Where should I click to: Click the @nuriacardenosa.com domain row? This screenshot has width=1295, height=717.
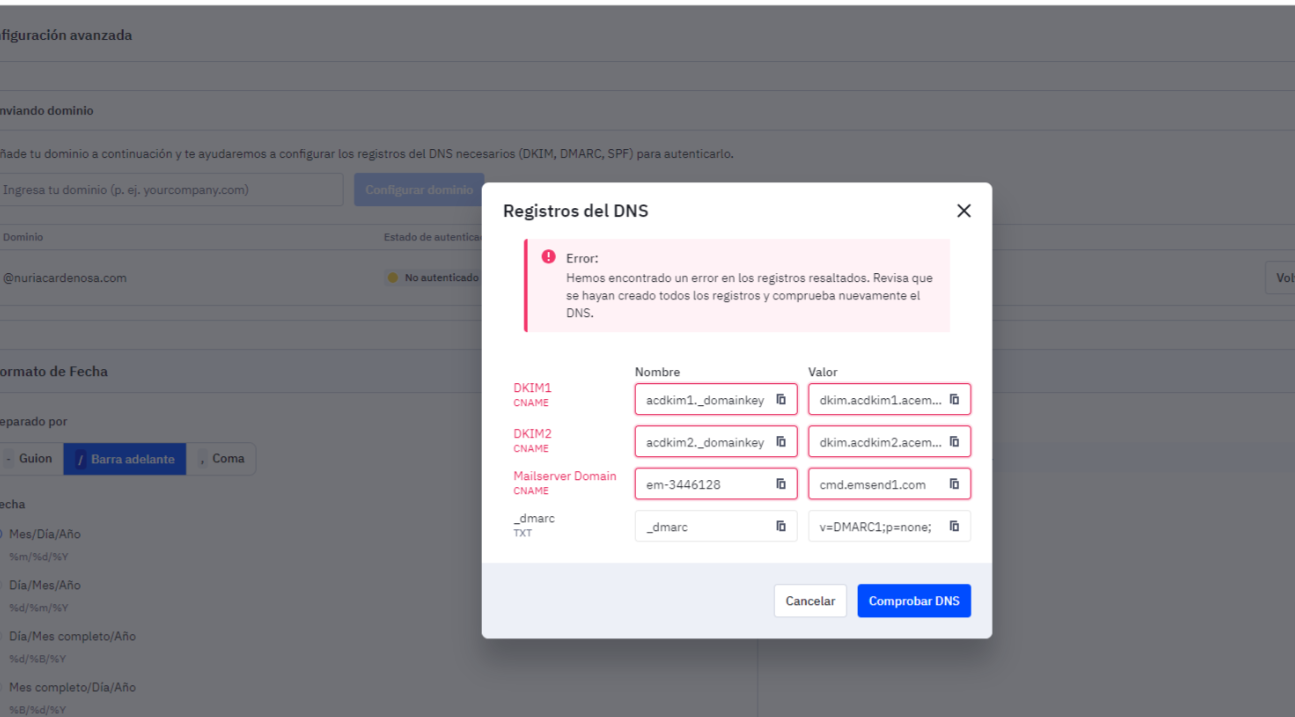(64, 278)
